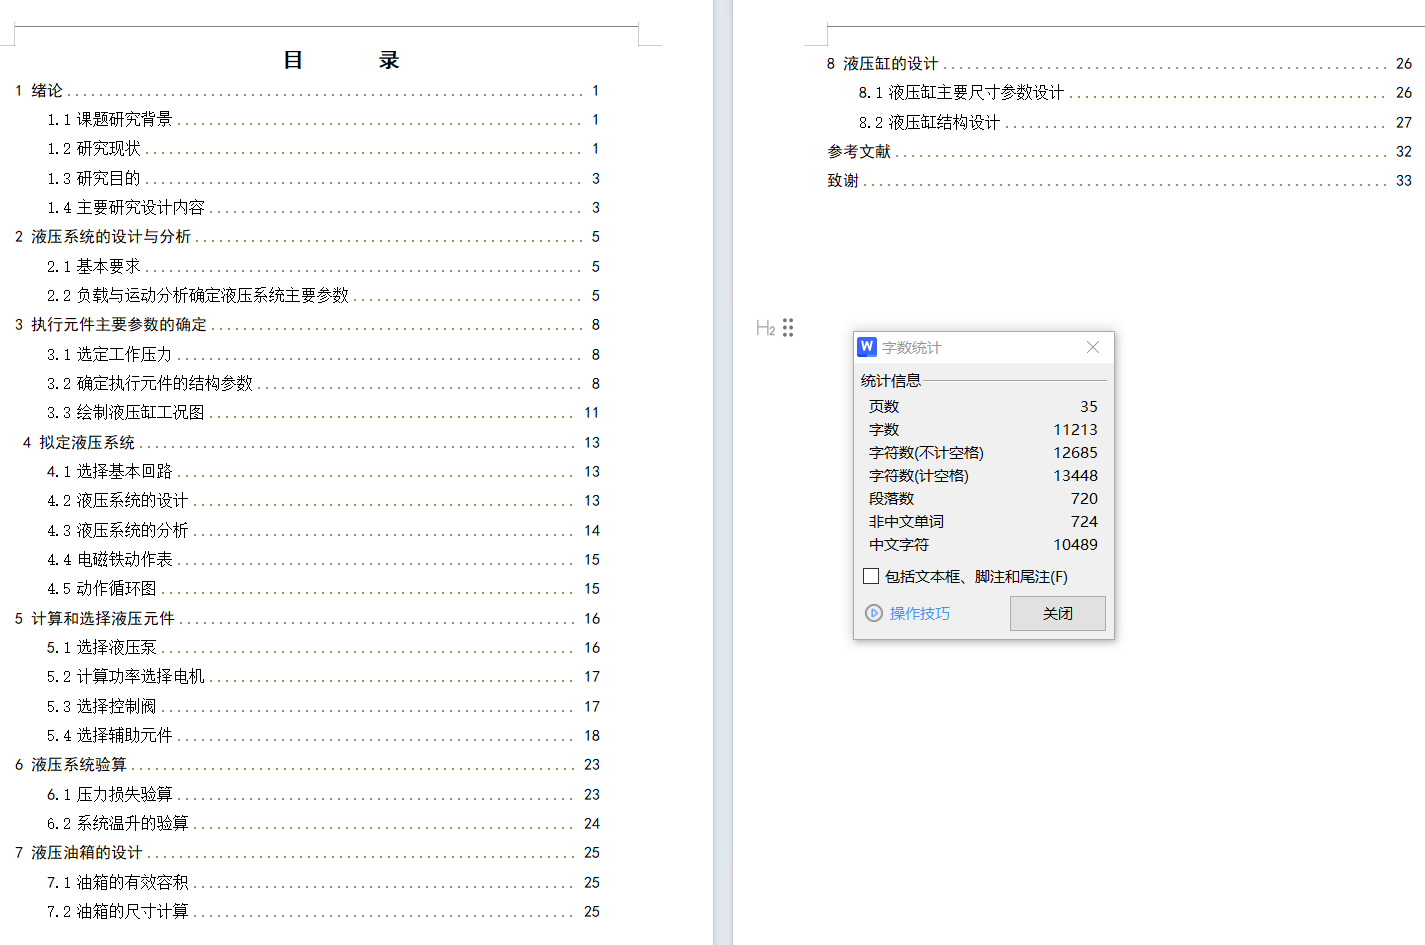
Task: Open entry 3.1 选定工作压力
Action: (323, 354)
